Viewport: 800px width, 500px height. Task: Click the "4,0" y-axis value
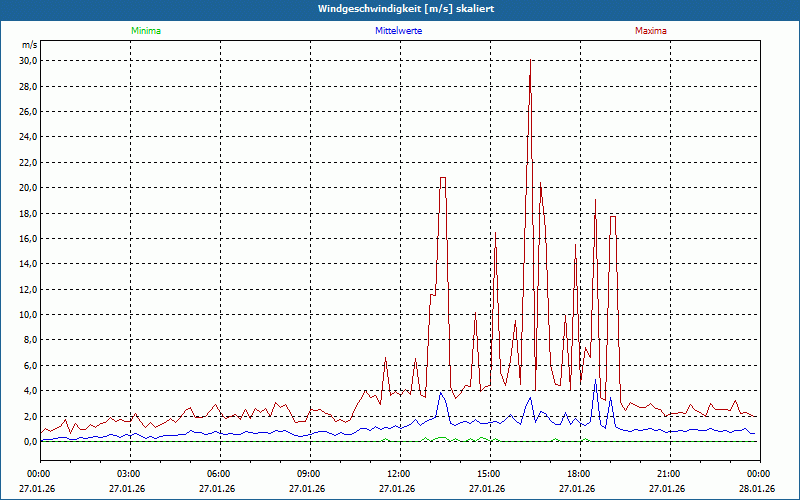(30, 391)
